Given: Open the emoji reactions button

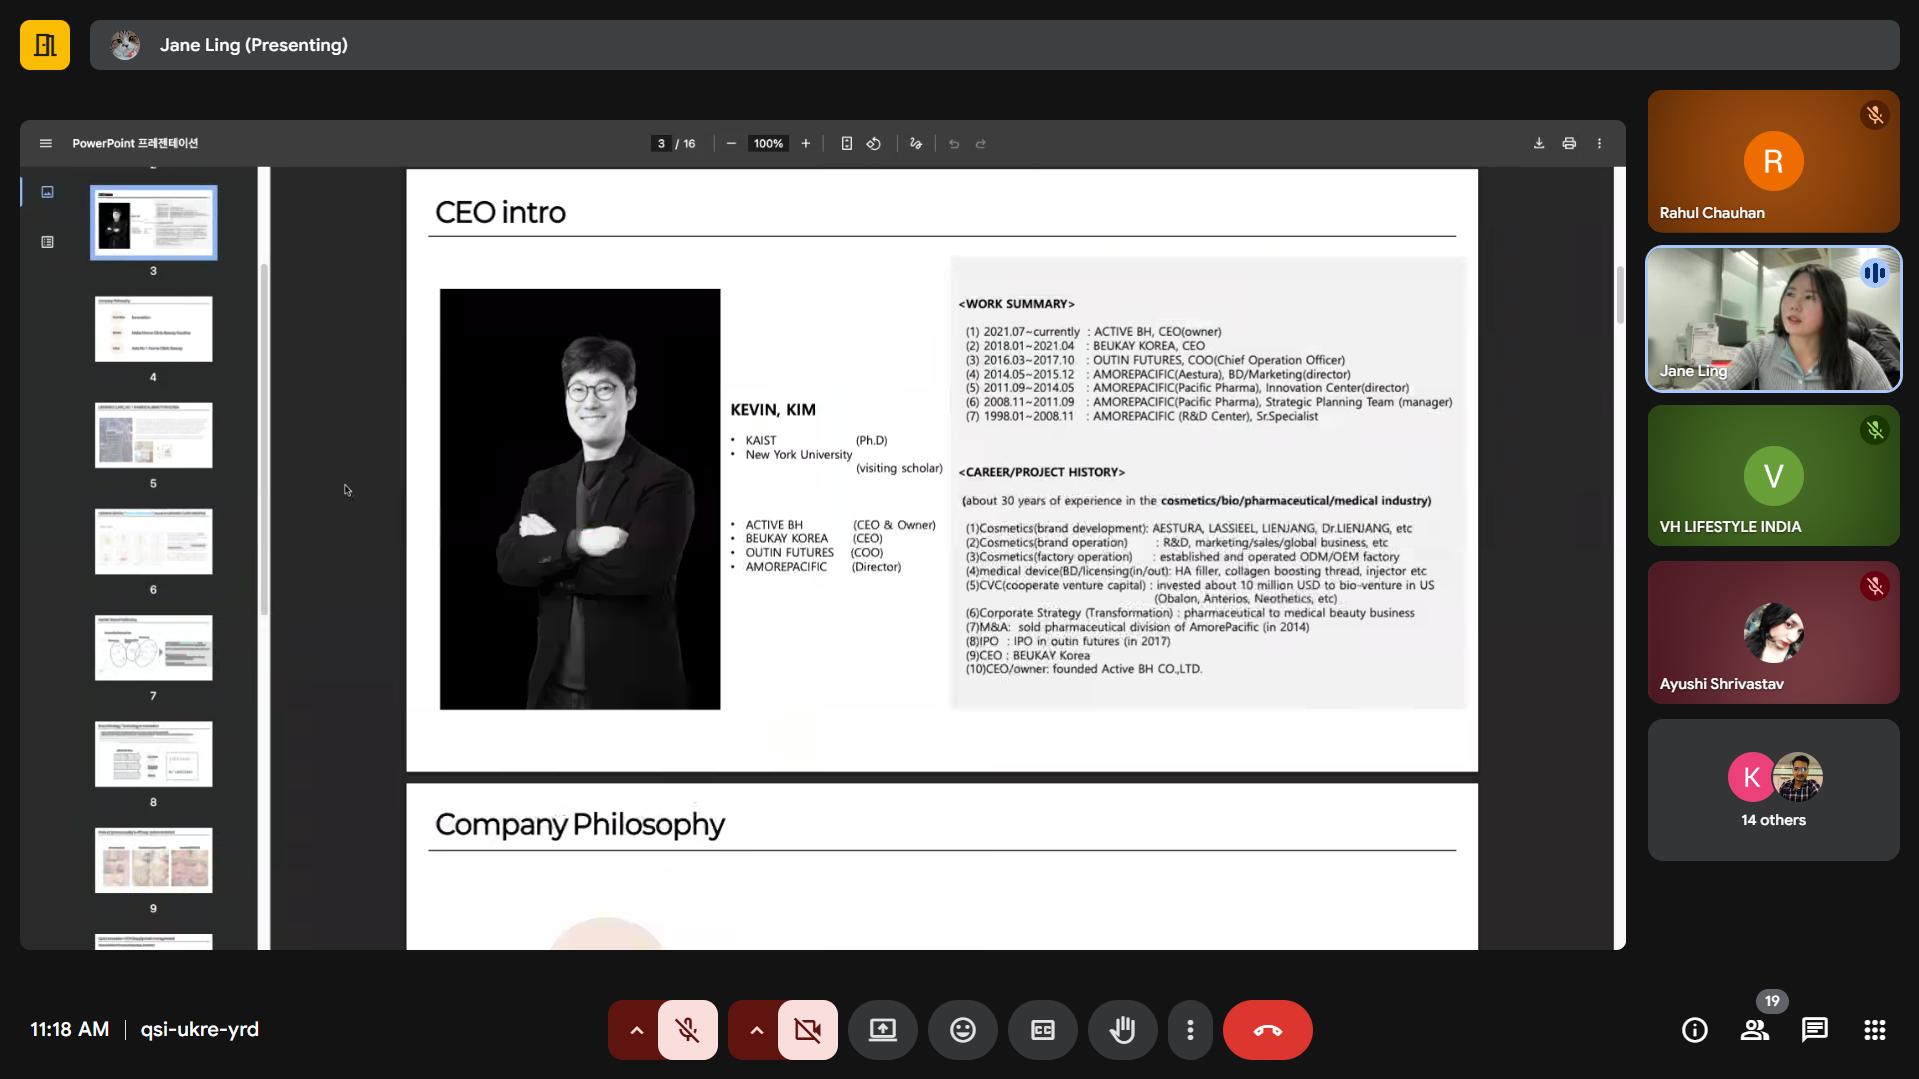Looking at the screenshot, I should coord(962,1030).
